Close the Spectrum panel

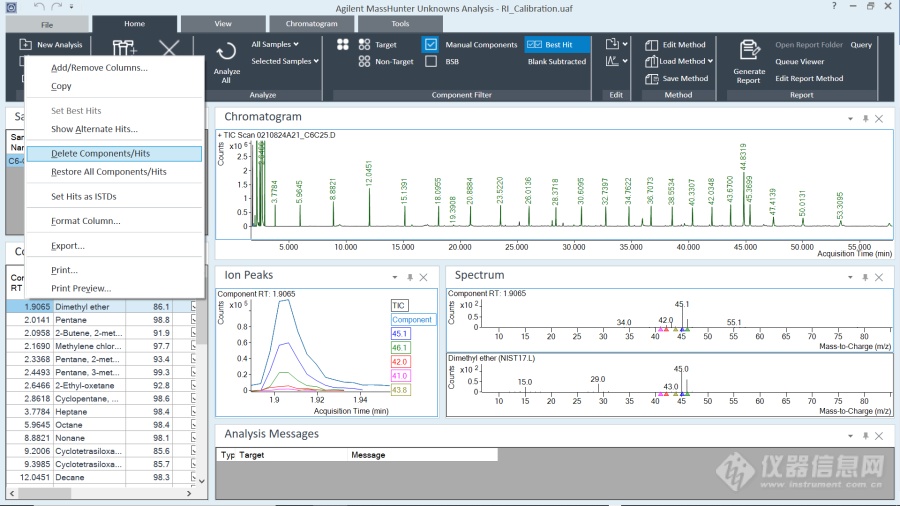click(x=879, y=277)
